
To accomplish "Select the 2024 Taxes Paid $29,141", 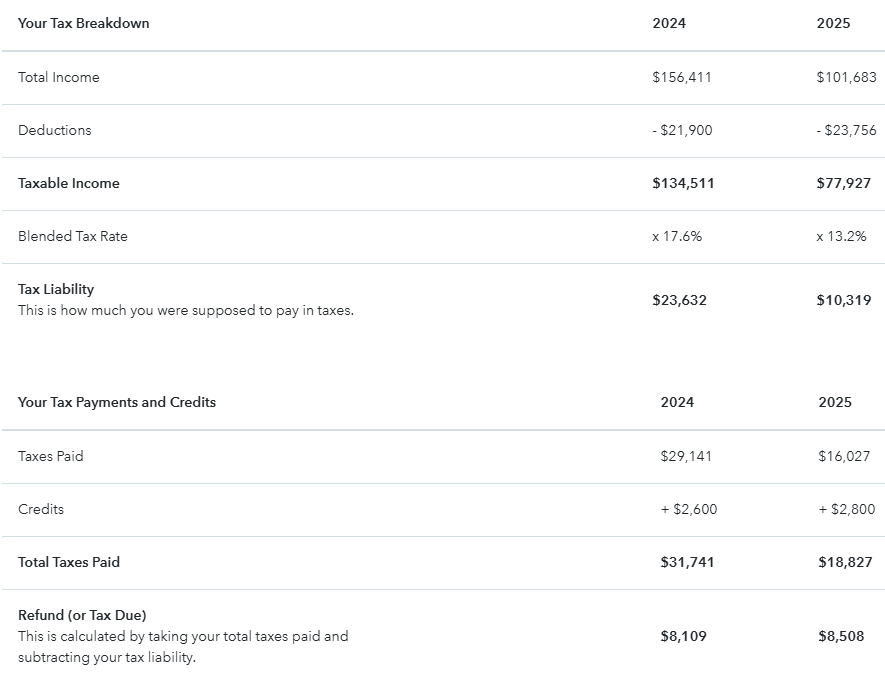I will click(x=686, y=456).
